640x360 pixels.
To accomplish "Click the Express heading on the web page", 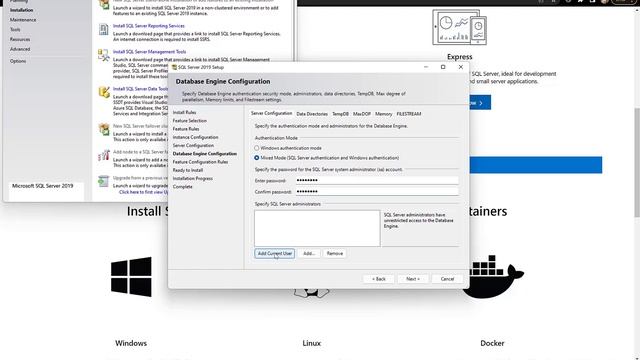I will click(460, 57).
